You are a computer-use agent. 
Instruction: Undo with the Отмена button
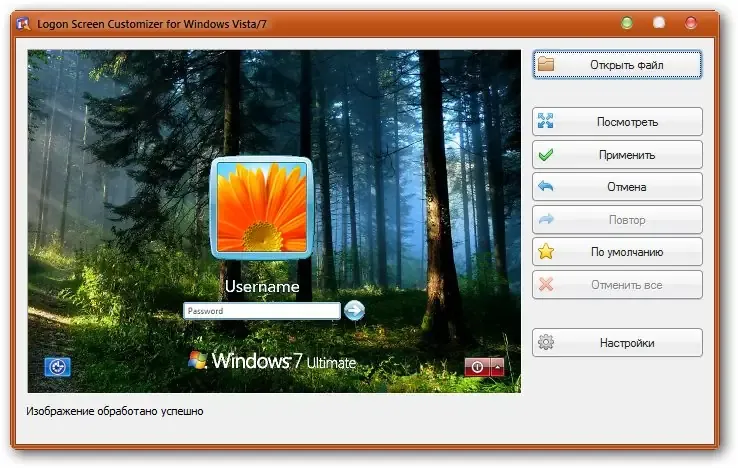pyautogui.click(x=617, y=186)
